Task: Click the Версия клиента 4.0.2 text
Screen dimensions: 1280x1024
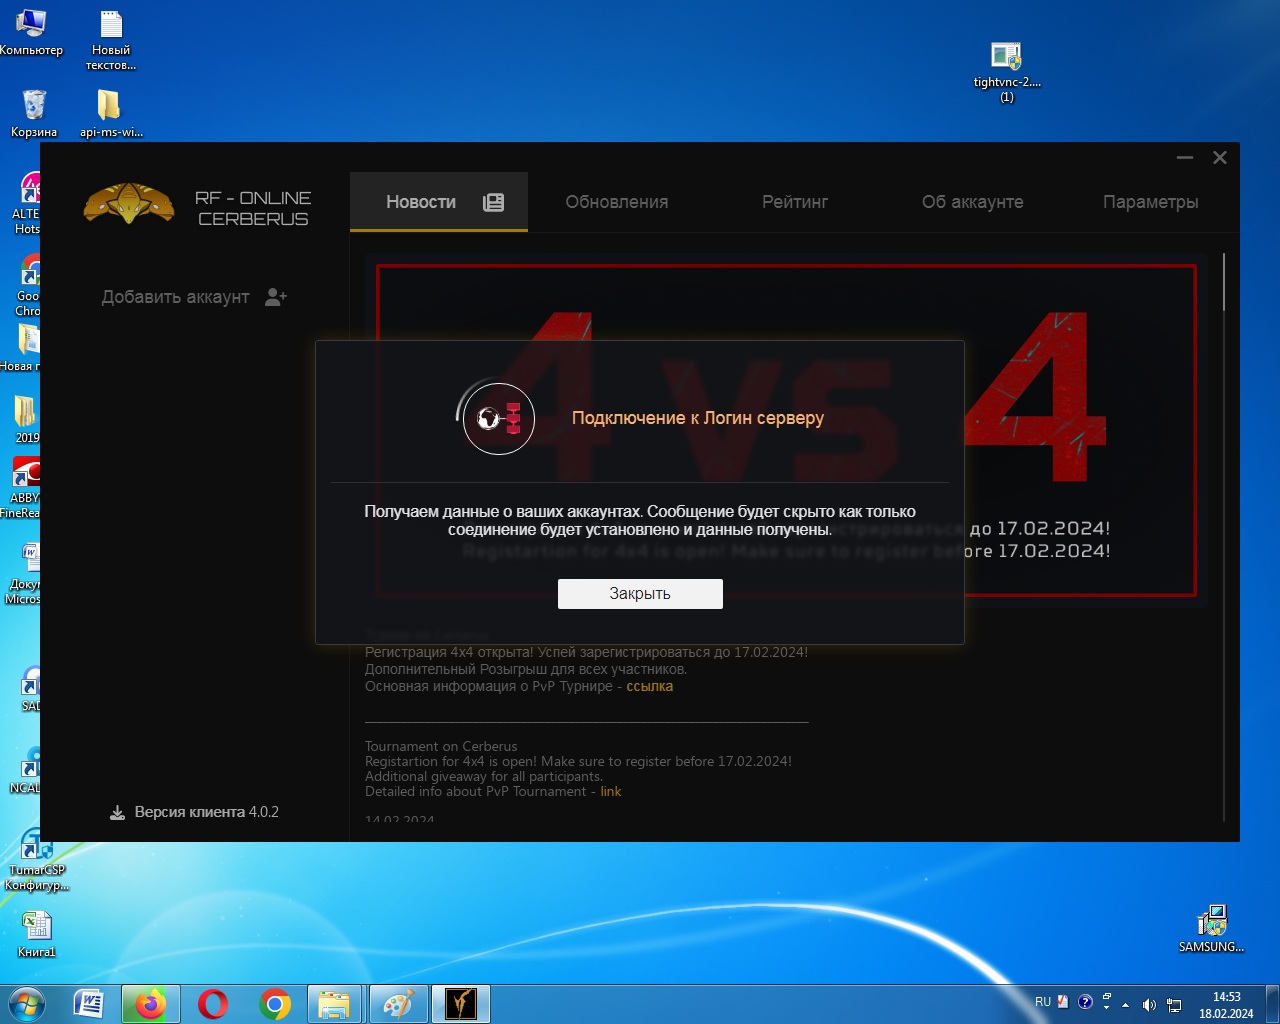Action: tap(207, 812)
